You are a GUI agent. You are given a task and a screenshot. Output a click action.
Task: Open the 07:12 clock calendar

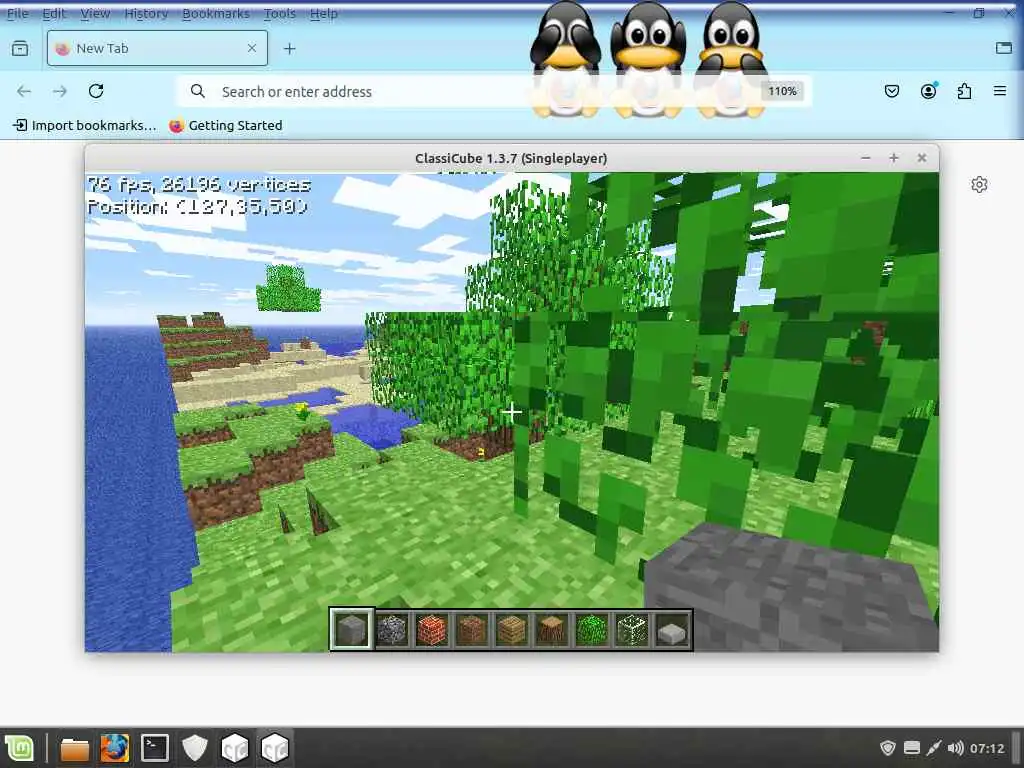987,748
